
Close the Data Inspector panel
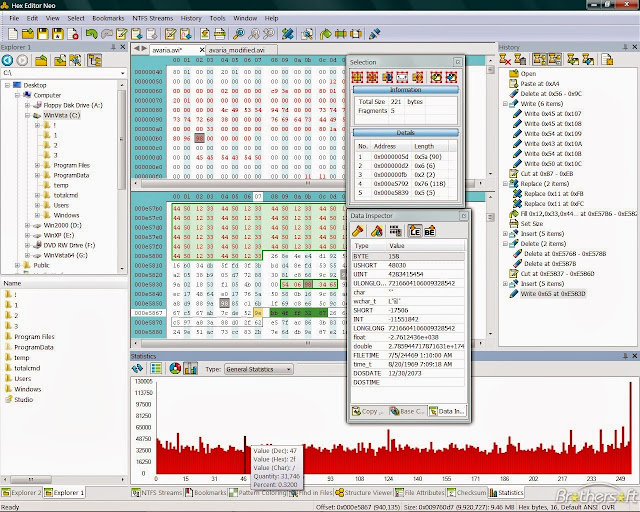pyautogui.click(x=463, y=216)
